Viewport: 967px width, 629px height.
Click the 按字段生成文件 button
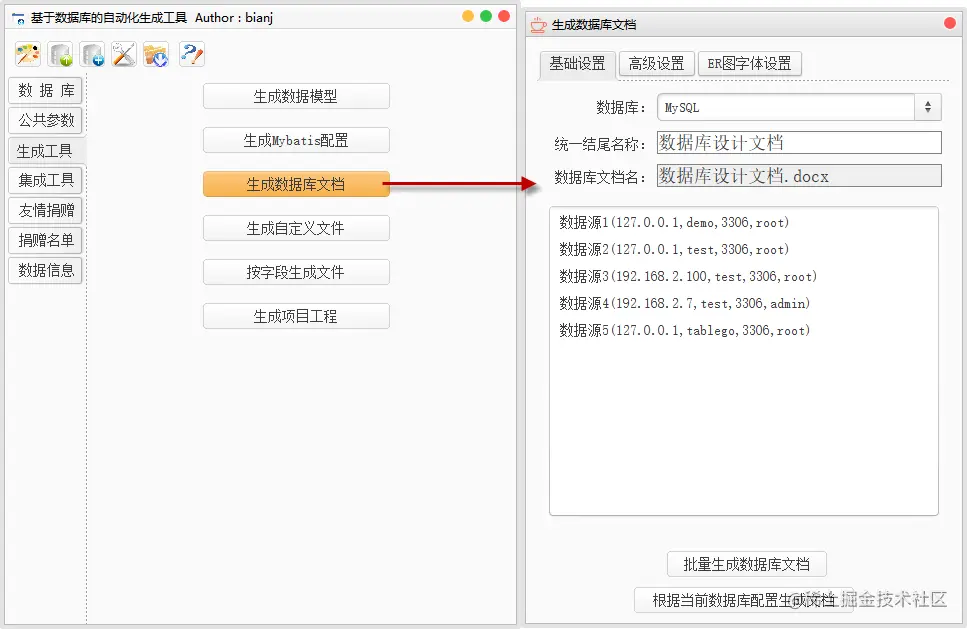click(x=296, y=272)
